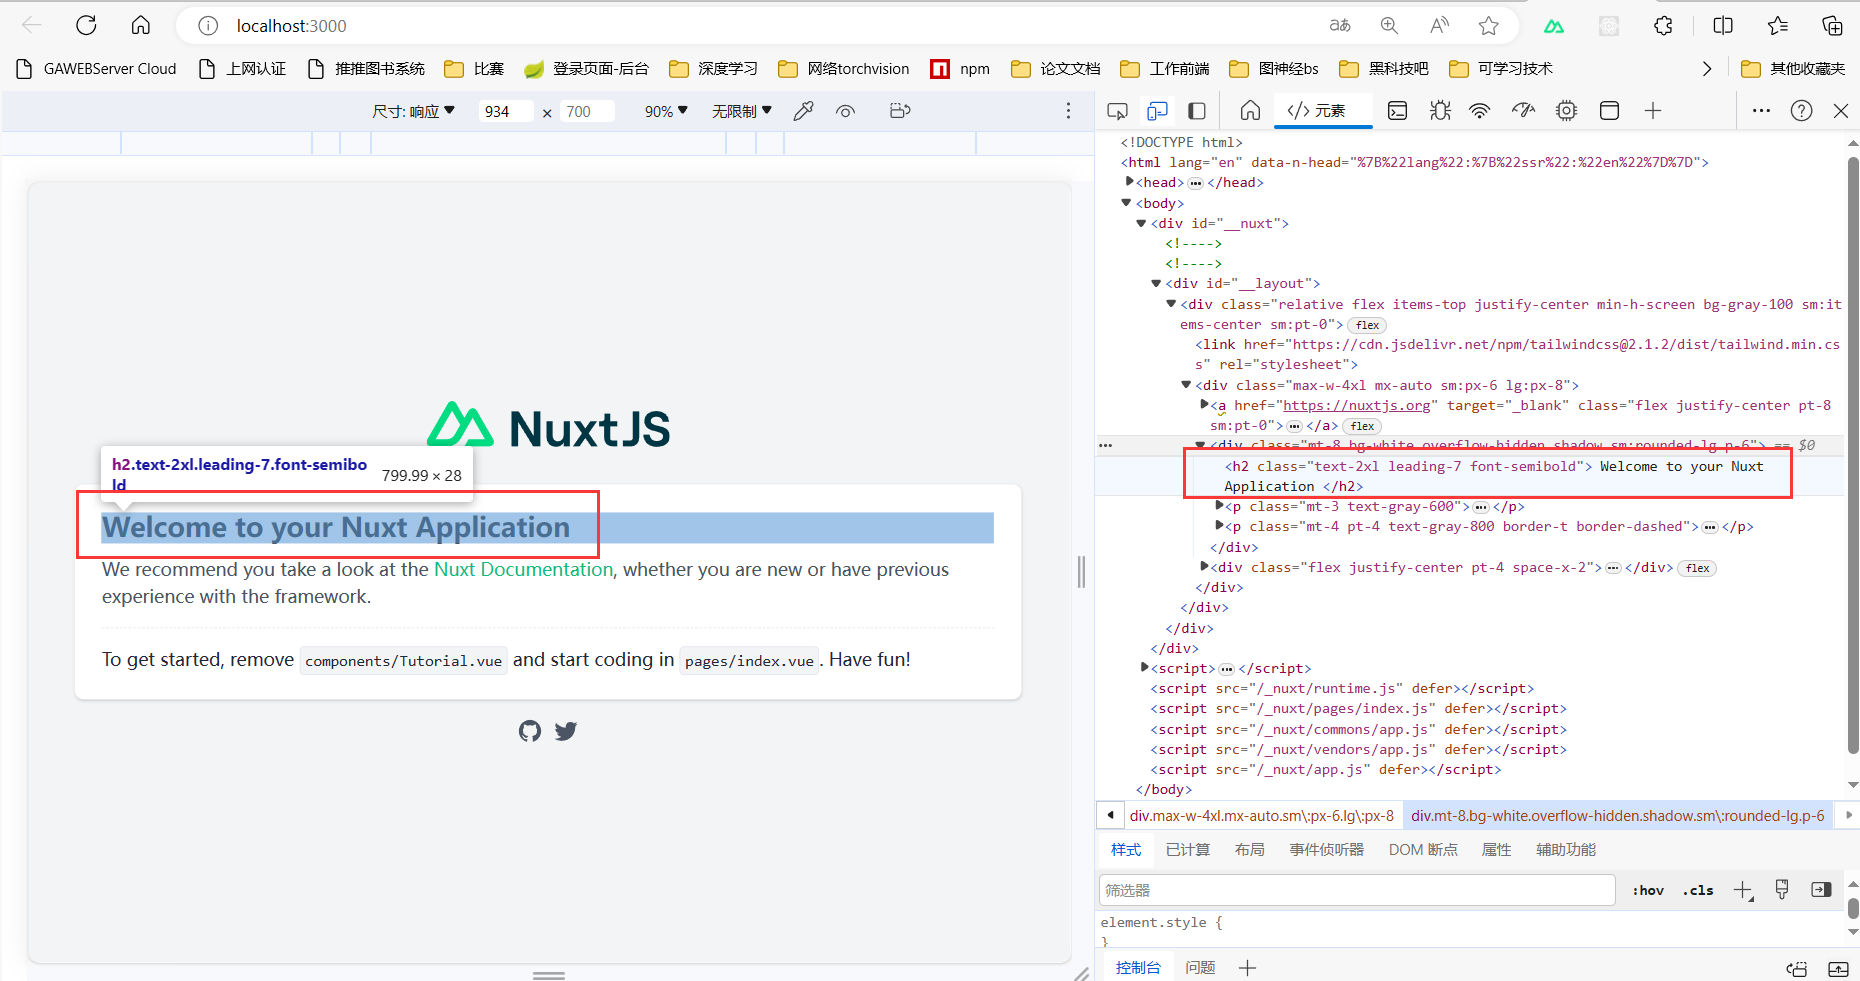This screenshot has width=1860, height=981.
Task: Collapse the div id="__layout" node
Action: (x=1157, y=284)
